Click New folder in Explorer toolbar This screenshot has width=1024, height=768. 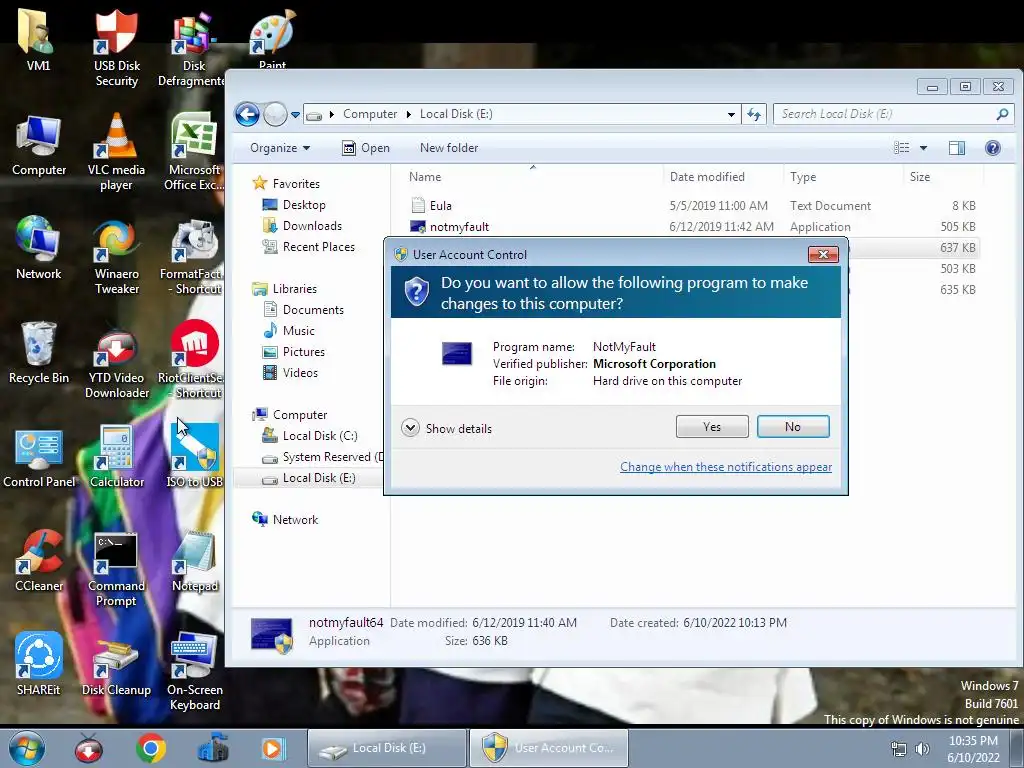pos(449,148)
